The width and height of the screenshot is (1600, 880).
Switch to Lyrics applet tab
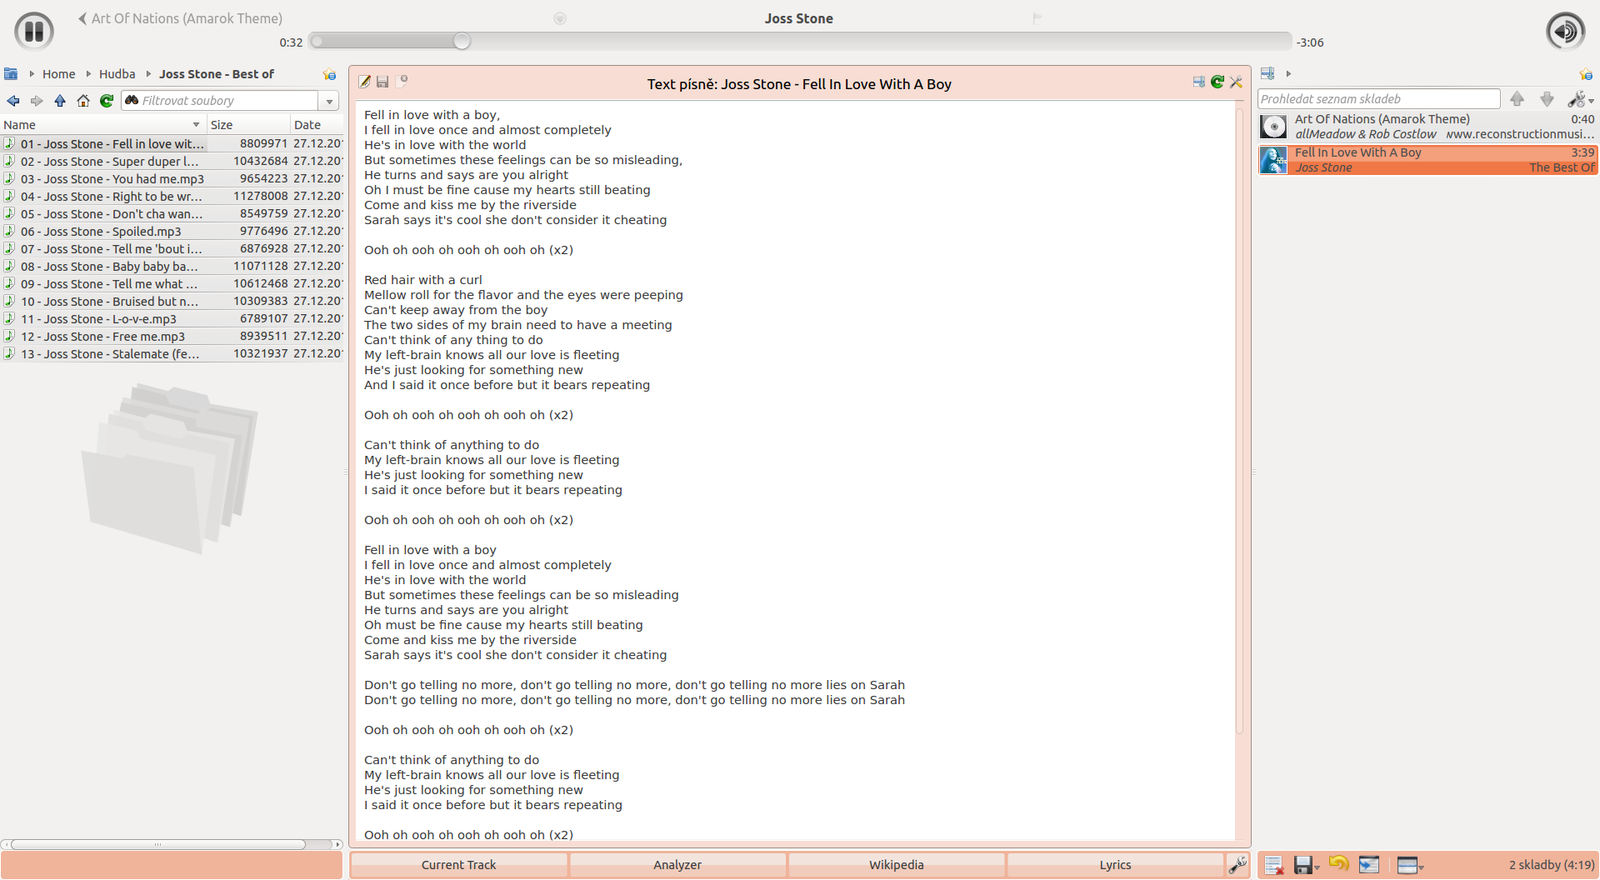click(1116, 865)
